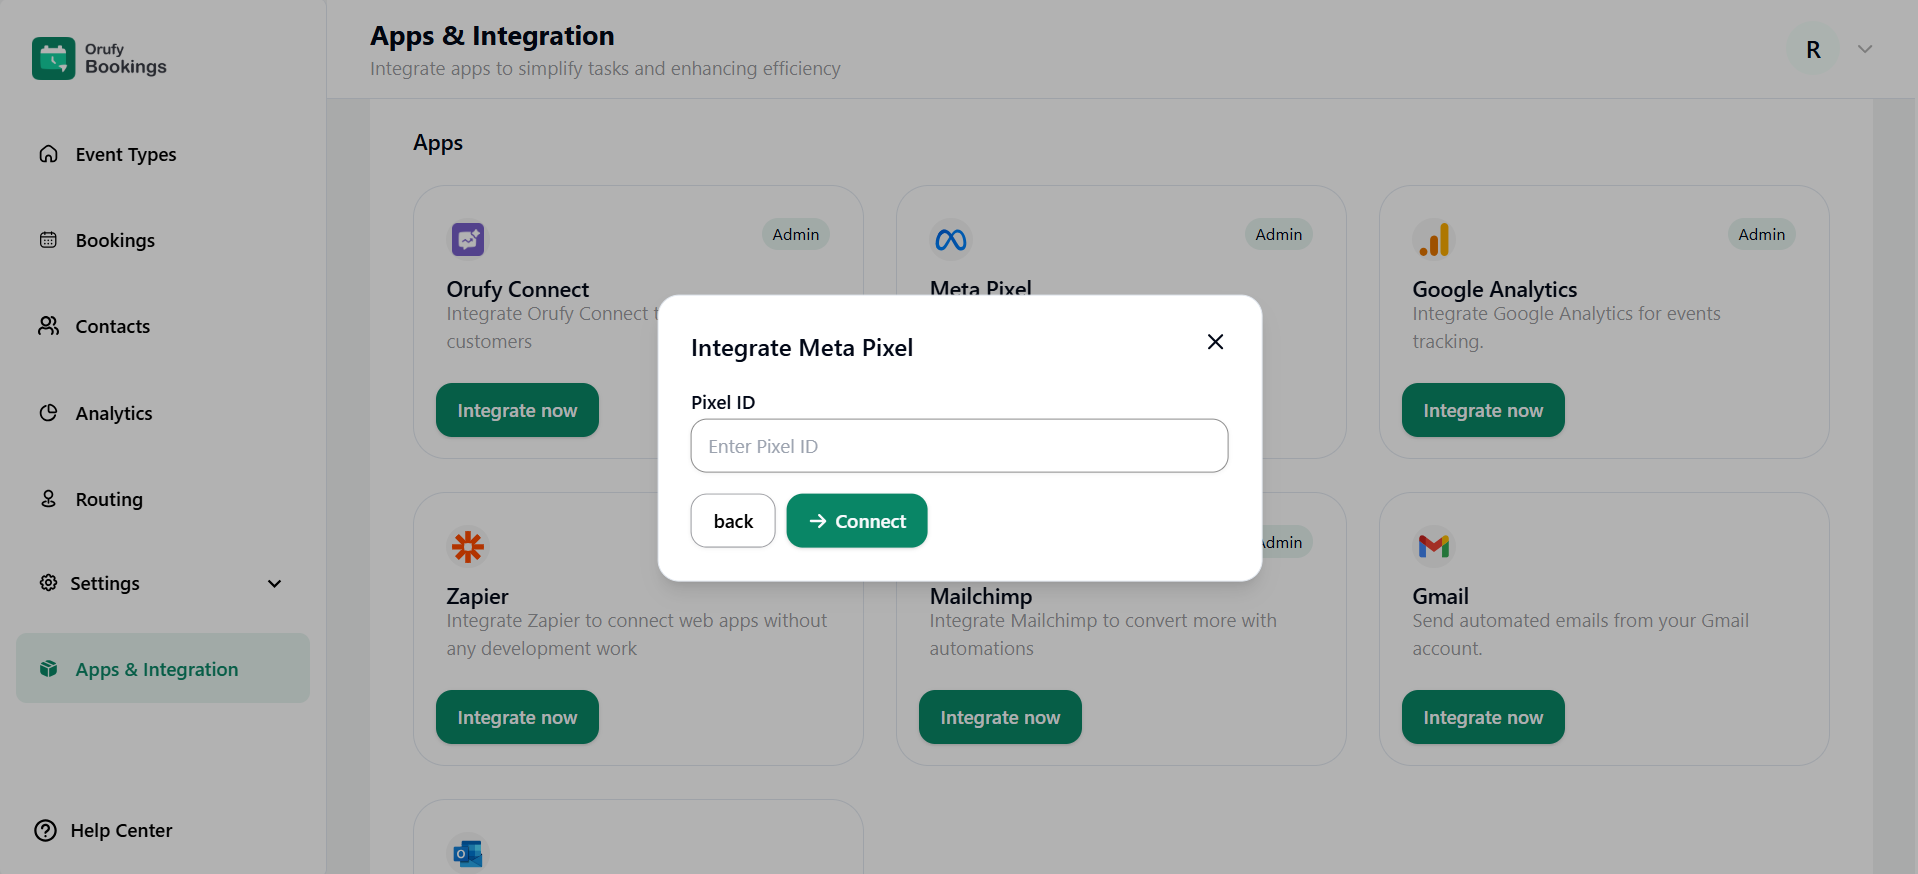This screenshot has height=874, width=1918.
Task: Open the user account dropdown arrow
Action: tap(1864, 49)
